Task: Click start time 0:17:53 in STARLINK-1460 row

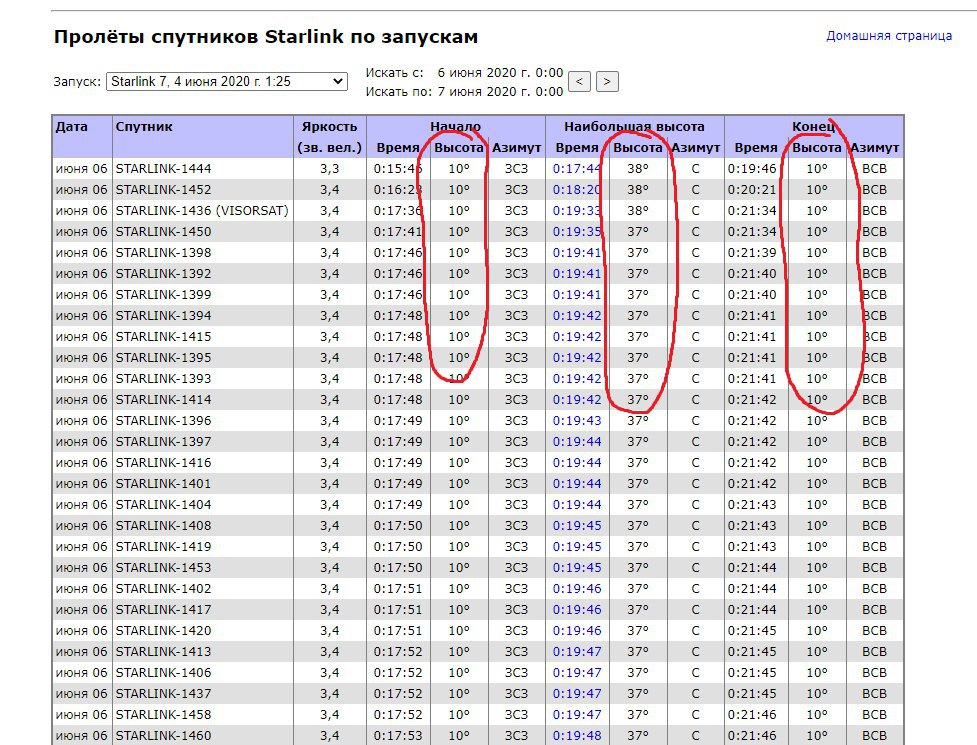Action: click(398, 736)
